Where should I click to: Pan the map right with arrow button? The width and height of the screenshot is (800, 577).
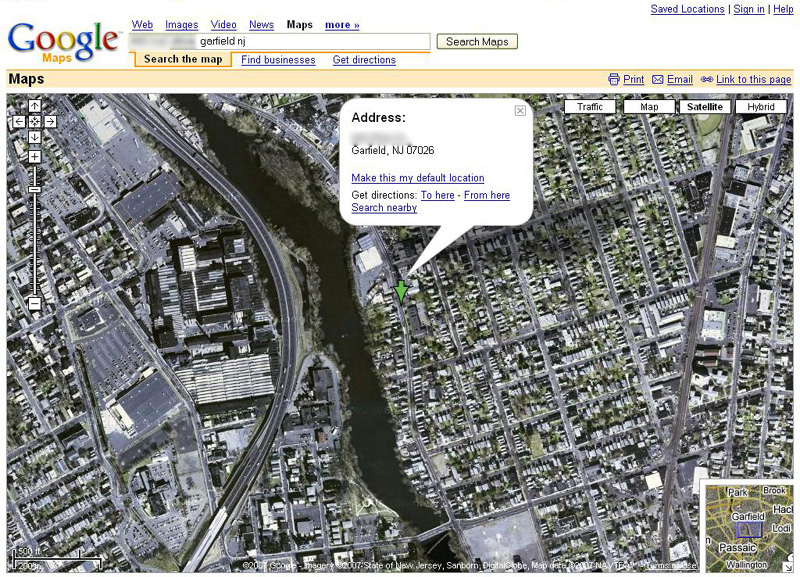pyautogui.click(x=50, y=121)
